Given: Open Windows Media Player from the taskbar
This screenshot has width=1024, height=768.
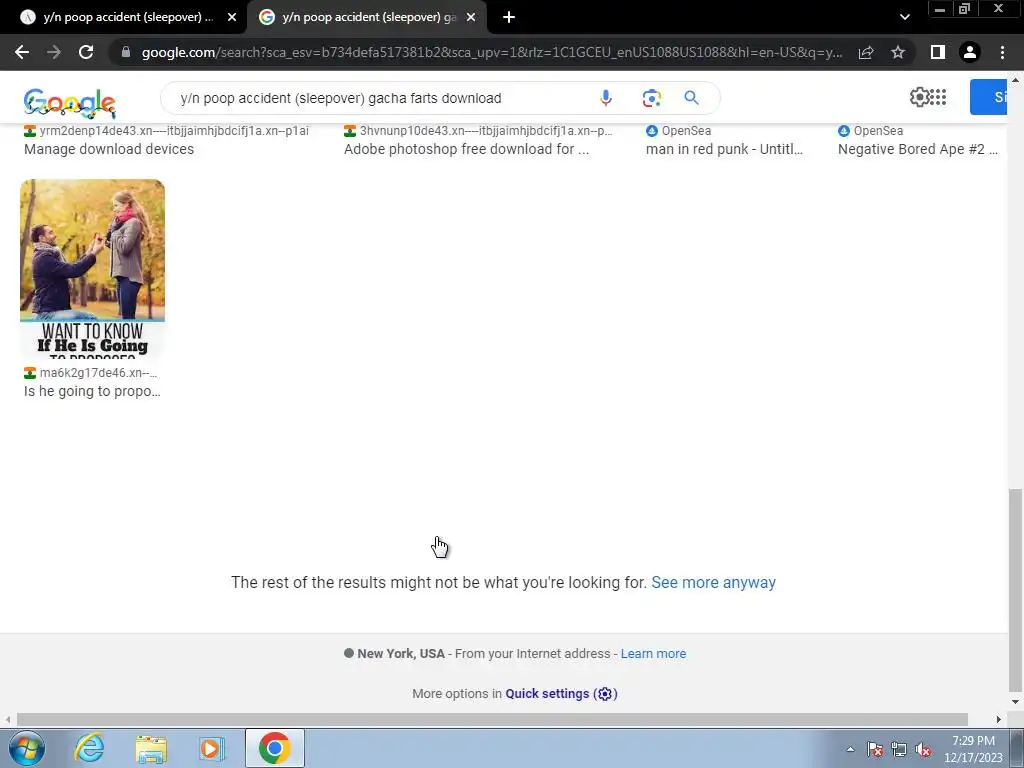Looking at the screenshot, I should point(211,749).
